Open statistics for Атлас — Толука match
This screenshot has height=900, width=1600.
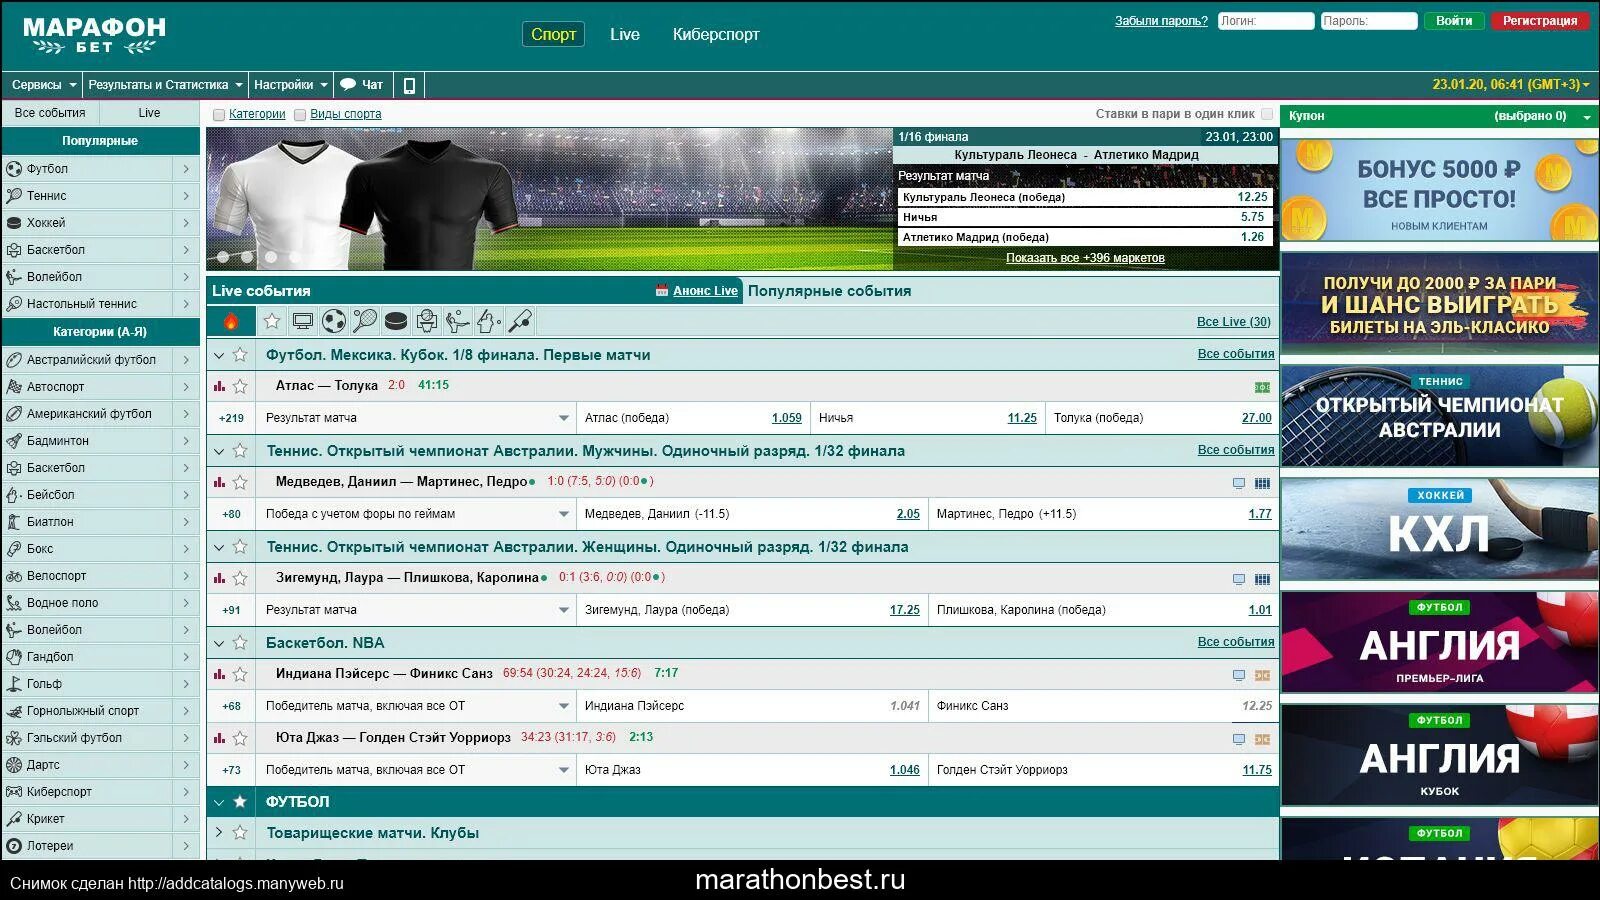219,386
